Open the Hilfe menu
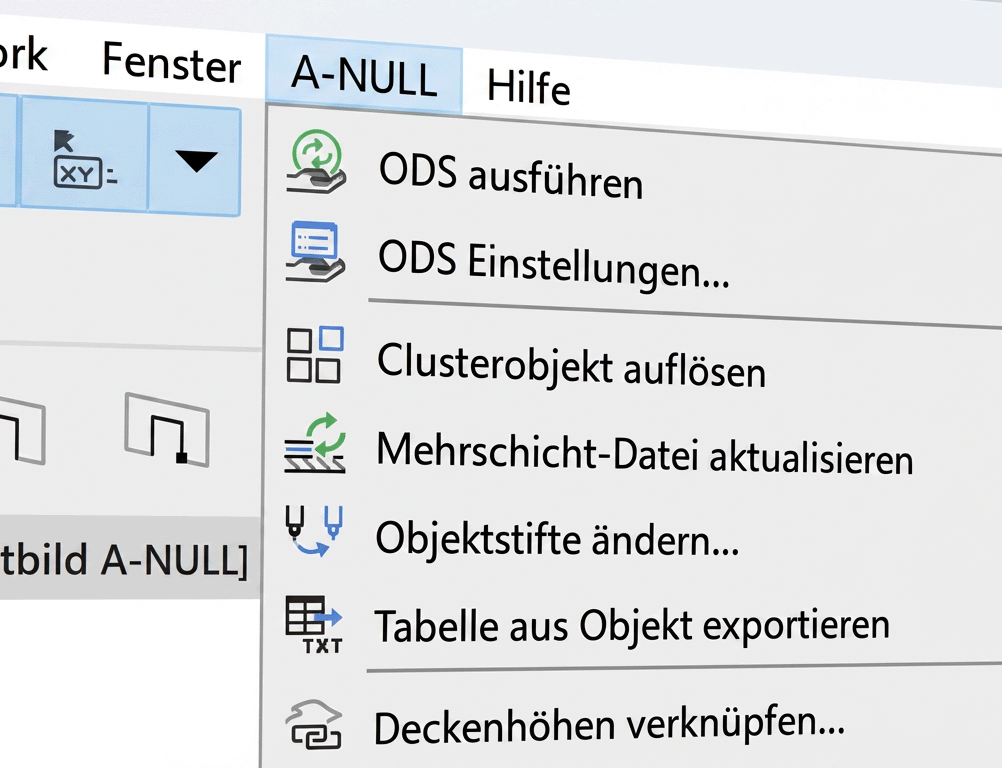This screenshot has height=768, width=1002. pyautogui.click(x=528, y=87)
